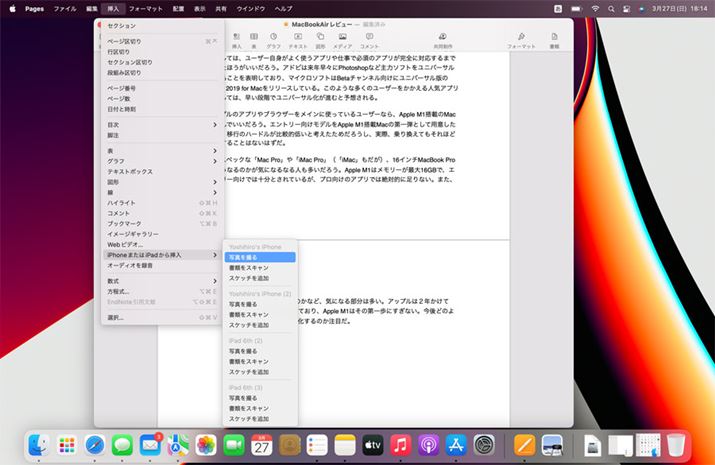Choose Webビデオ… in the menu
Screen dimensions: 715x465
click(161, 244)
